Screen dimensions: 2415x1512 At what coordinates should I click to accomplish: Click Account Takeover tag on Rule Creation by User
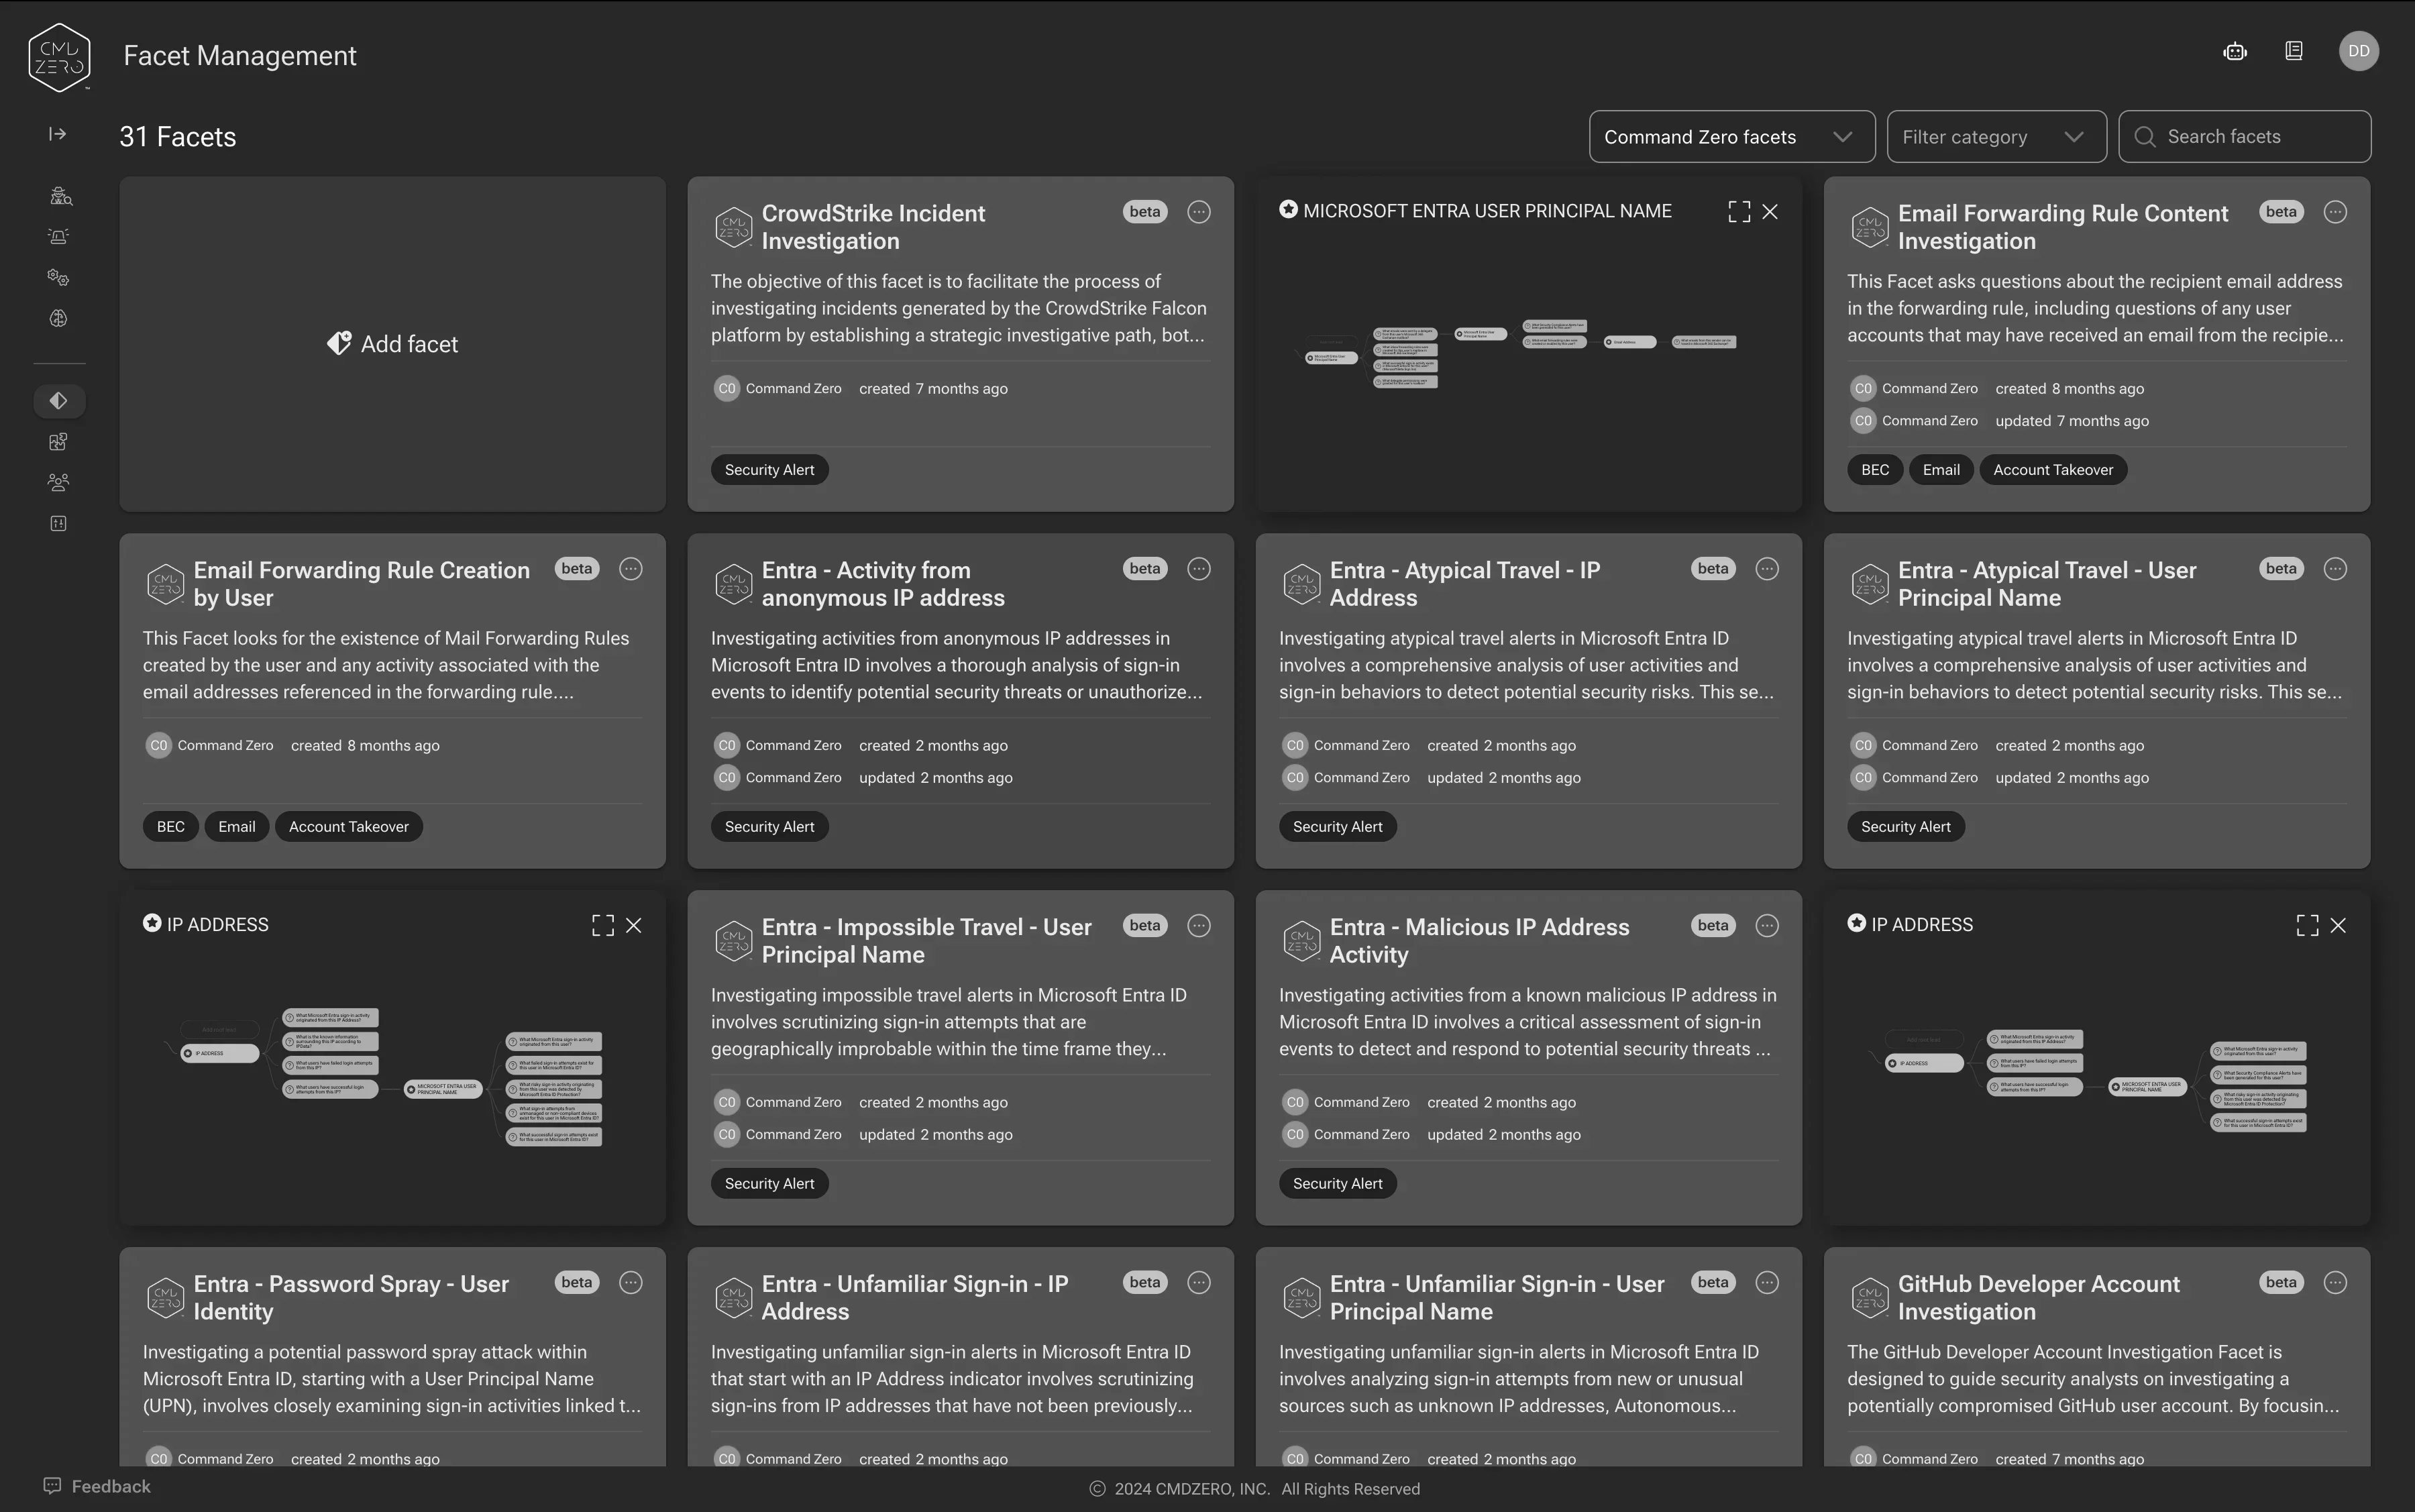[x=349, y=827]
